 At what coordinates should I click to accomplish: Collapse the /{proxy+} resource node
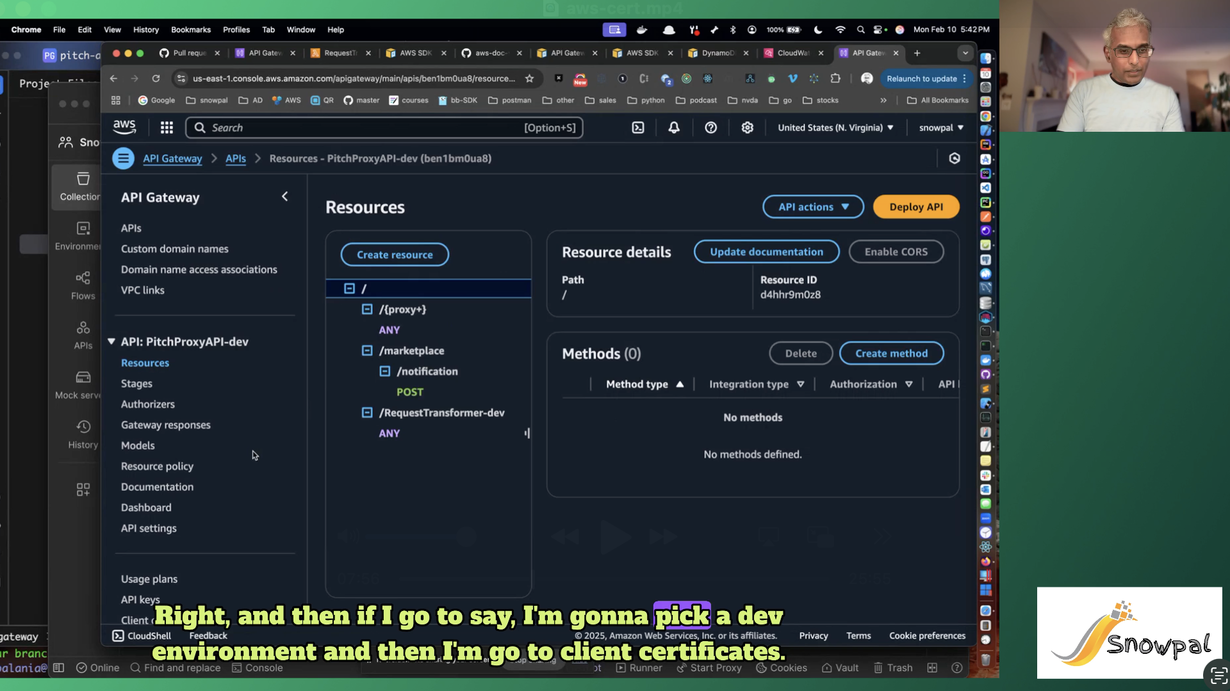tap(367, 310)
